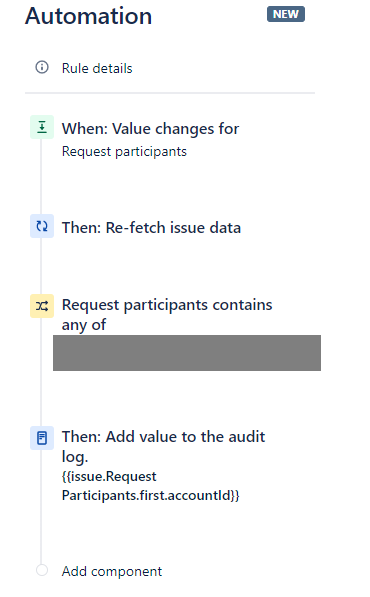Open the Rule details section
The width and height of the screenshot is (370, 597).
tap(97, 68)
